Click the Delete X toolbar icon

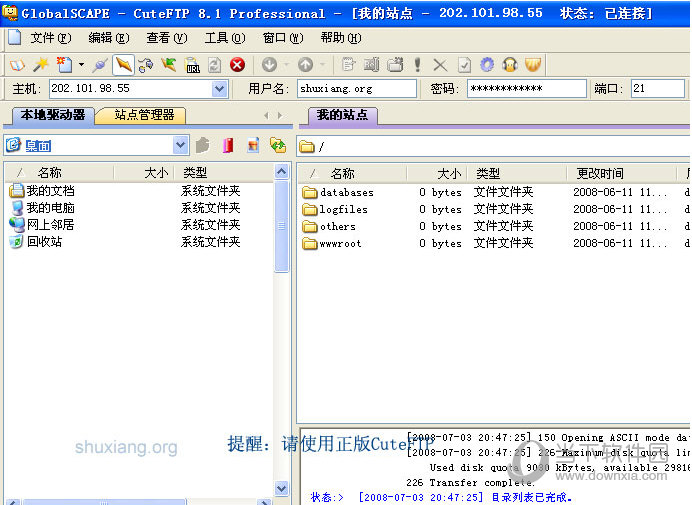[x=440, y=65]
